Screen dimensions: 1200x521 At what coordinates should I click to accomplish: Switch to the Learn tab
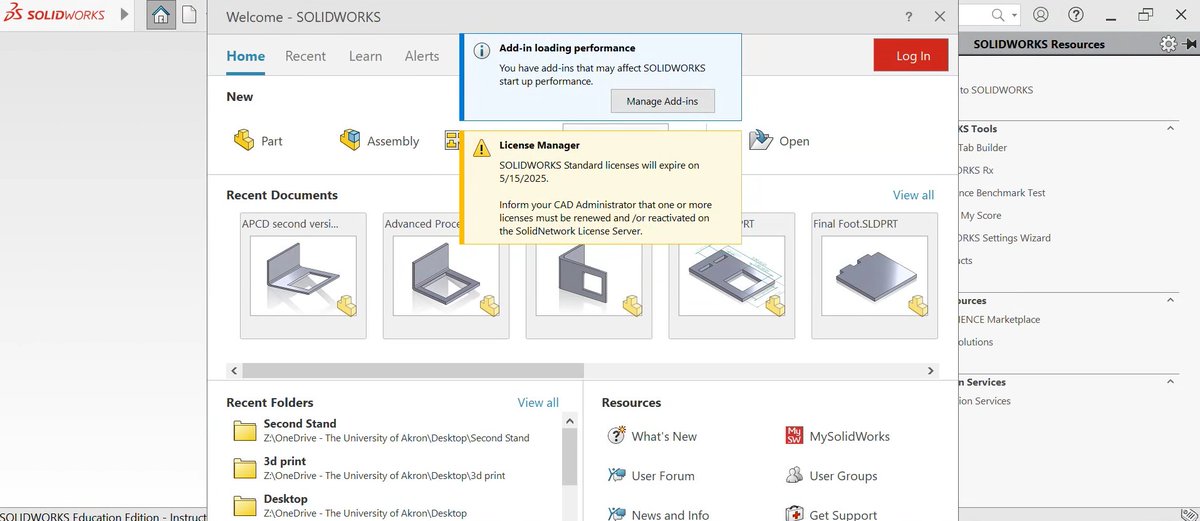tap(365, 56)
